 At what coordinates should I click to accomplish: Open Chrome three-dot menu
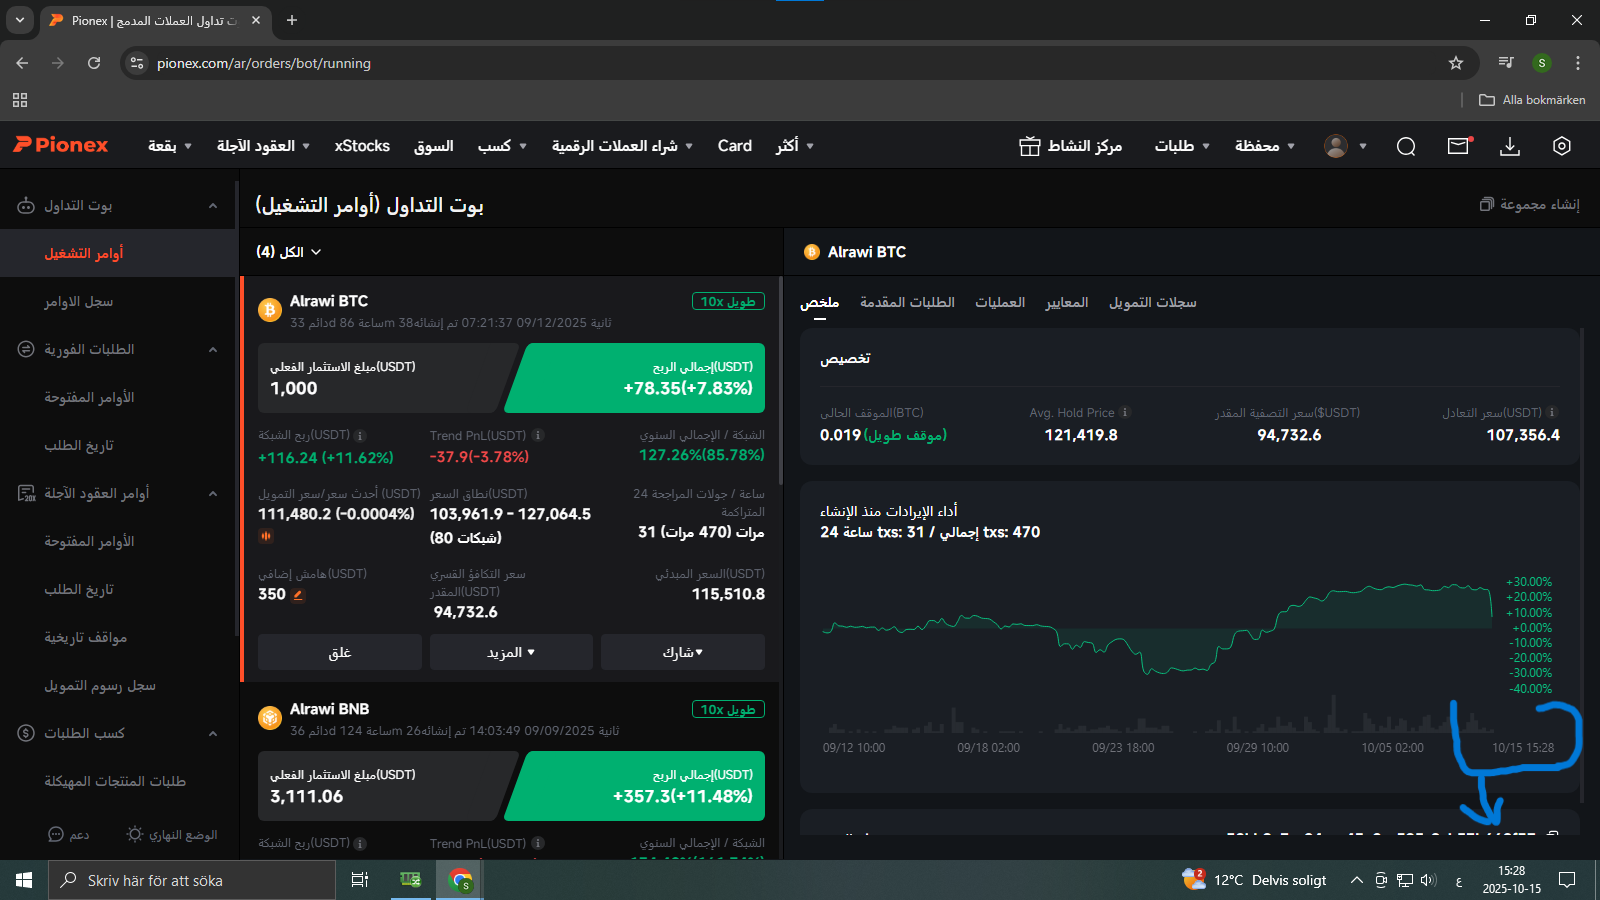pos(1578,63)
